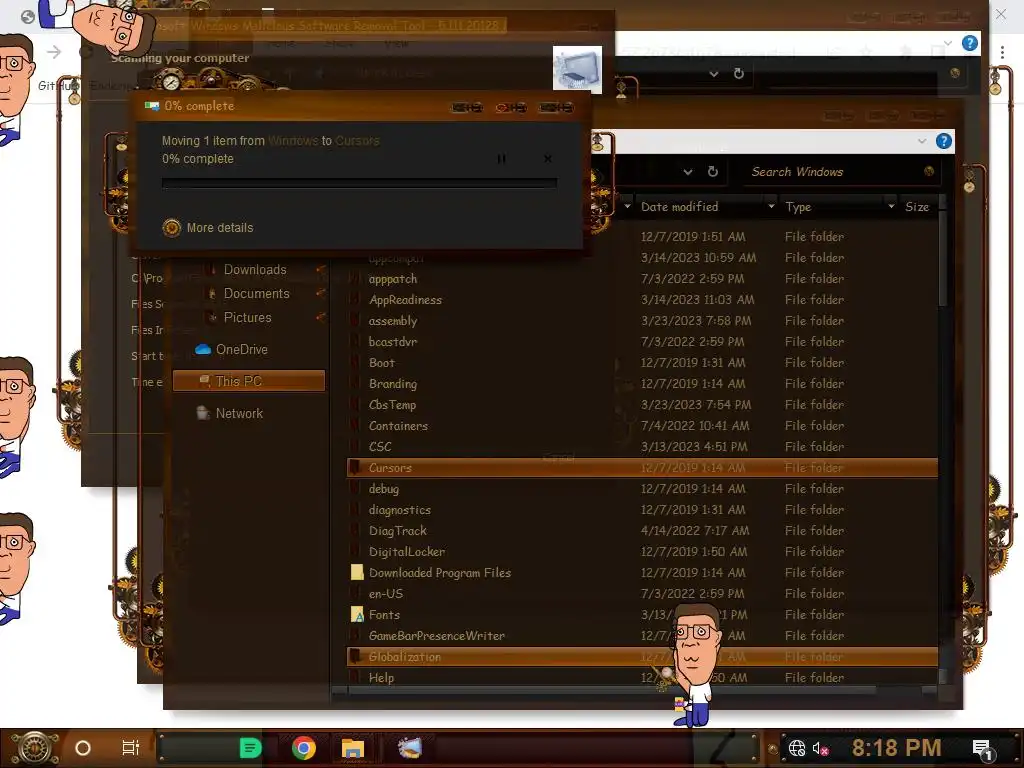Sort by Date modified column
The height and width of the screenshot is (768, 1024).
tap(679, 206)
